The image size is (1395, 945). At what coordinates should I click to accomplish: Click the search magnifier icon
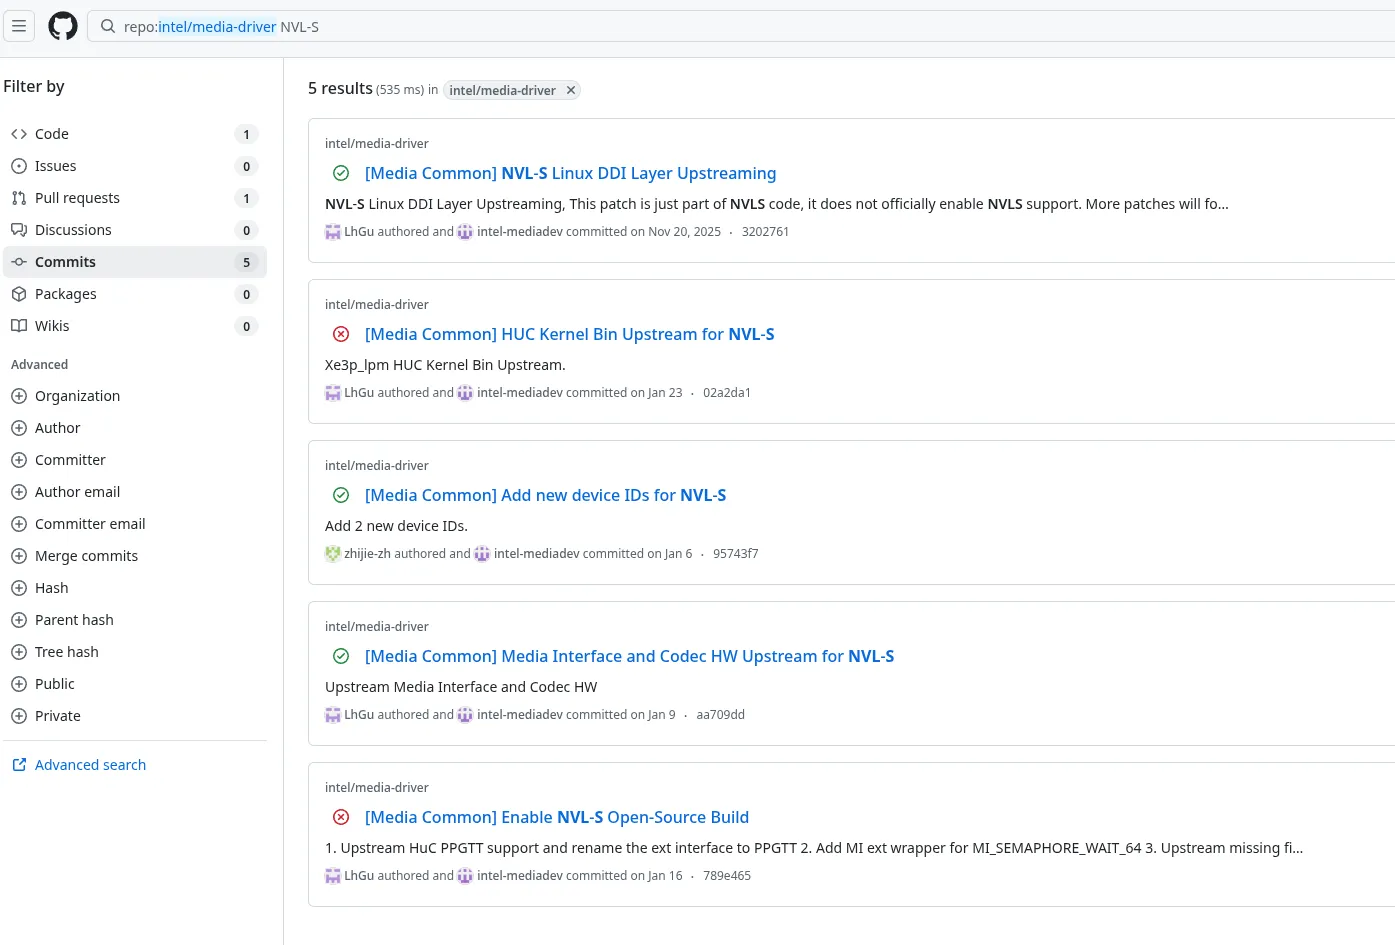(108, 27)
